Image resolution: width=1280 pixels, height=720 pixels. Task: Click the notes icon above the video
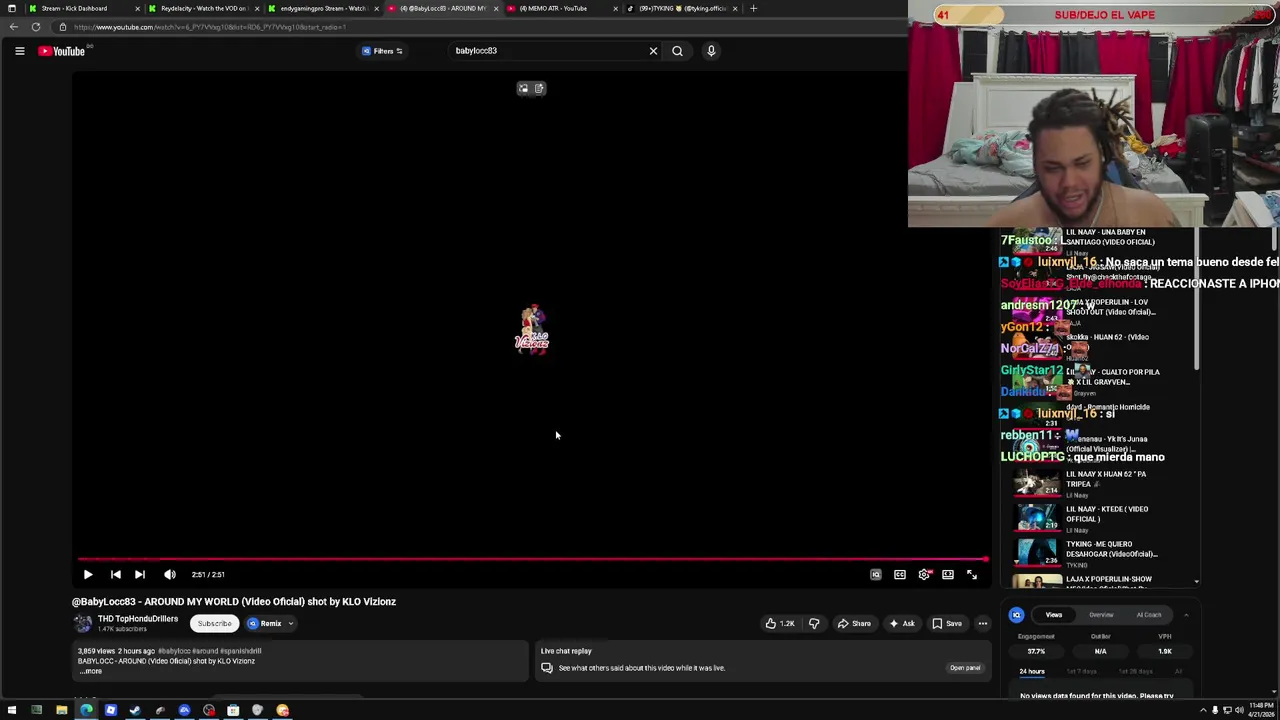point(539,88)
